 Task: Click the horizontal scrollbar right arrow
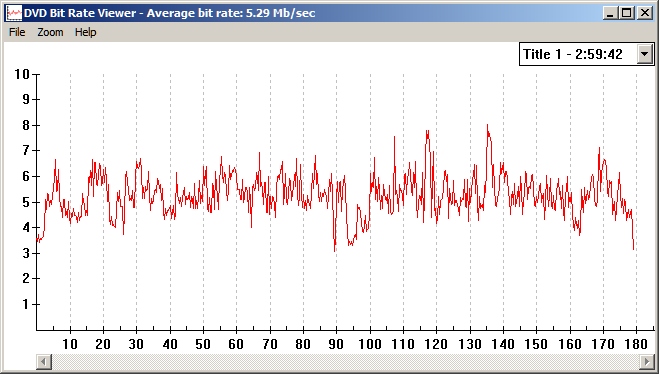[647, 361]
